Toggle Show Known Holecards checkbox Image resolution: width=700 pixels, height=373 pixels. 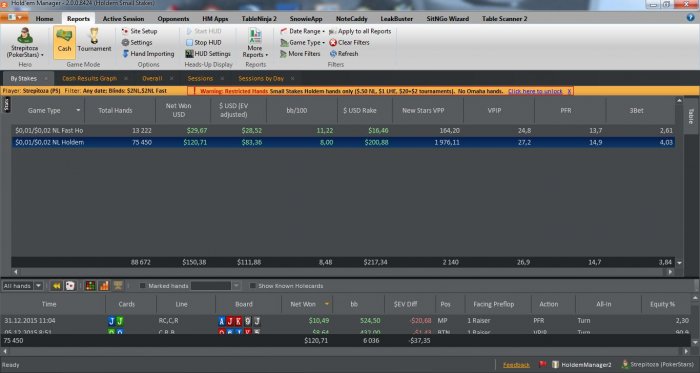pos(252,286)
